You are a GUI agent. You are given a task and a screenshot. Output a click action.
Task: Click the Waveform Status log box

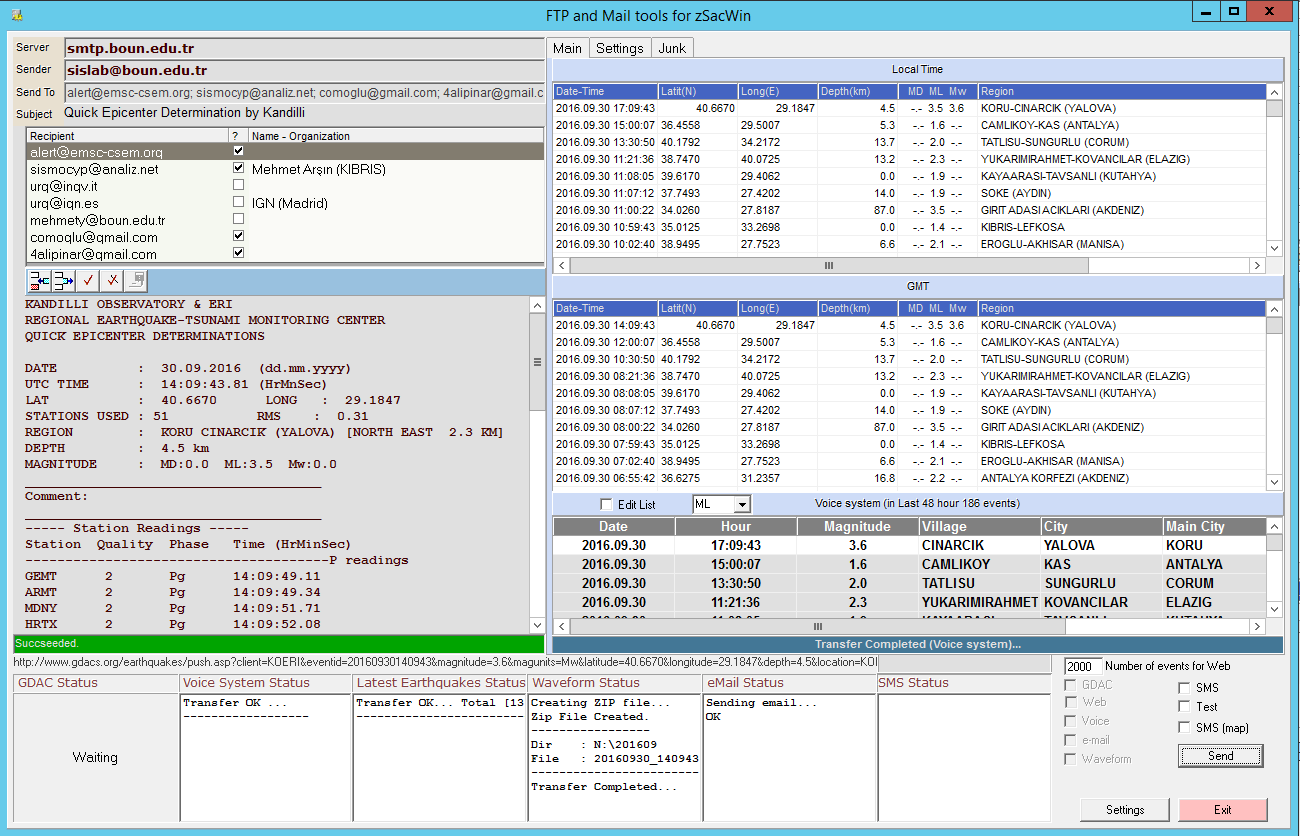[x=614, y=757]
